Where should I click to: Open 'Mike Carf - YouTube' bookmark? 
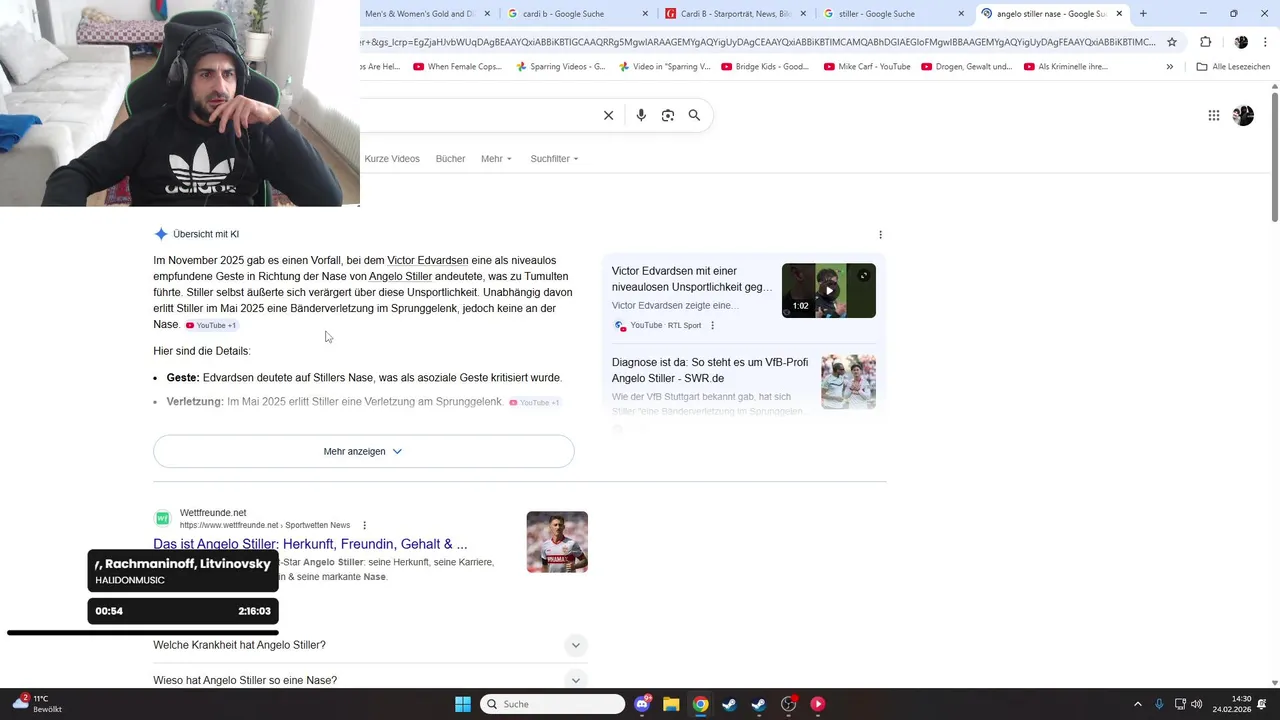click(867, 67)
